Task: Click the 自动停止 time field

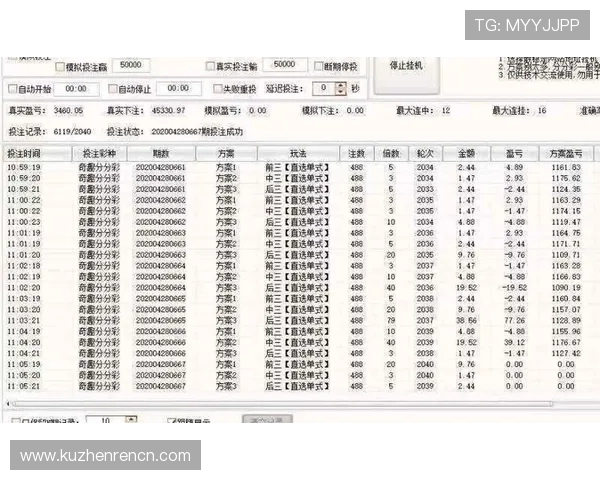Action: point(178,88)
